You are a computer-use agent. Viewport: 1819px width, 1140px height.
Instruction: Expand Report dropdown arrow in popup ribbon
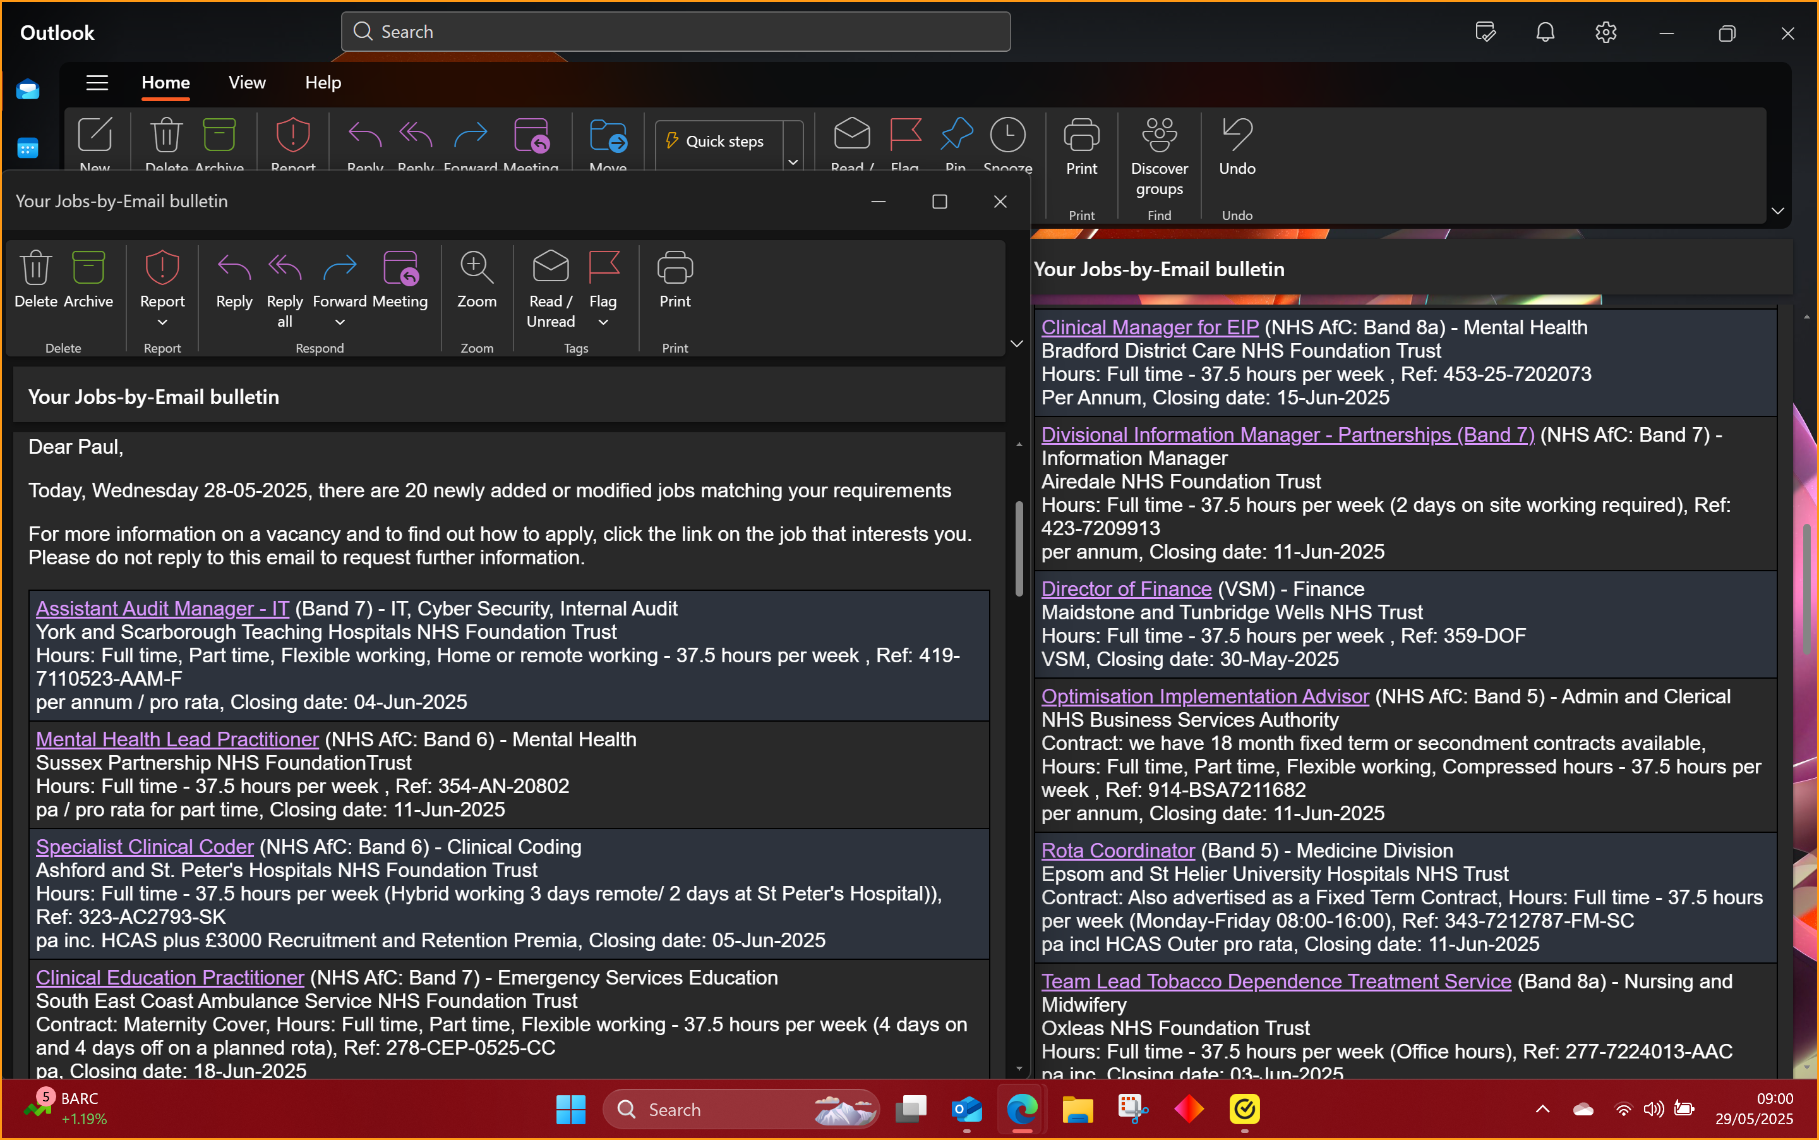click(x=162, y=322)
